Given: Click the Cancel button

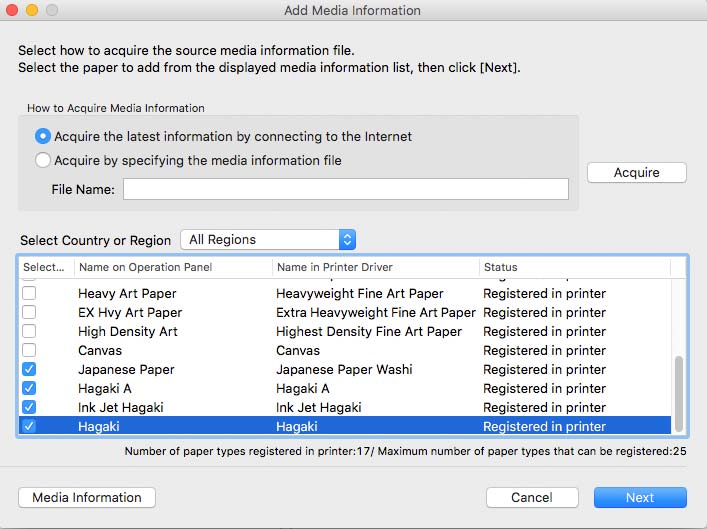Looking at the screenshot, I should (x=532, y=497).
